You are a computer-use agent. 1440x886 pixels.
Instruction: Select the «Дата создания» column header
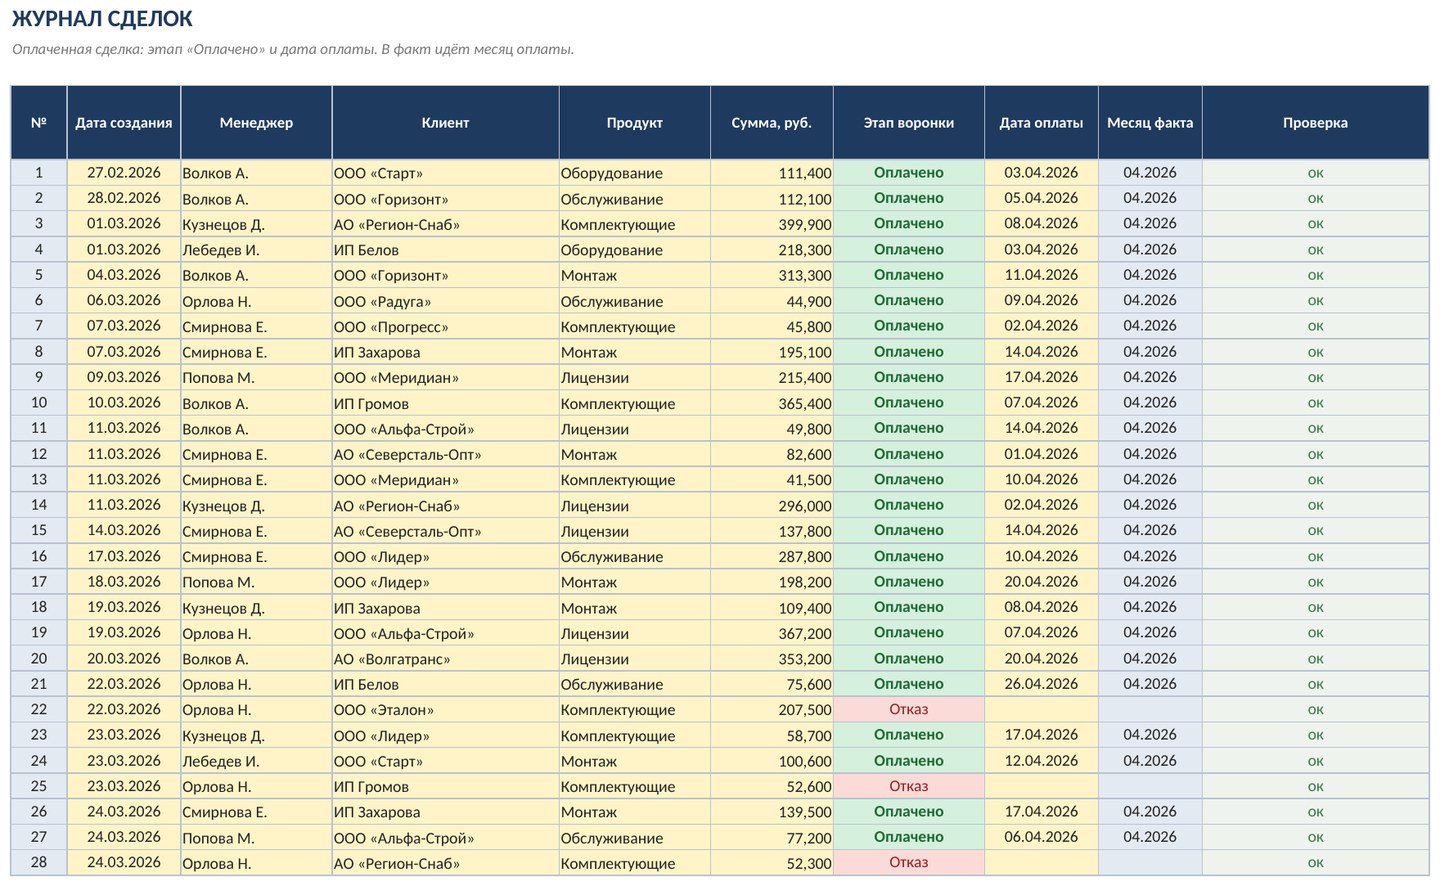[124, 123]
